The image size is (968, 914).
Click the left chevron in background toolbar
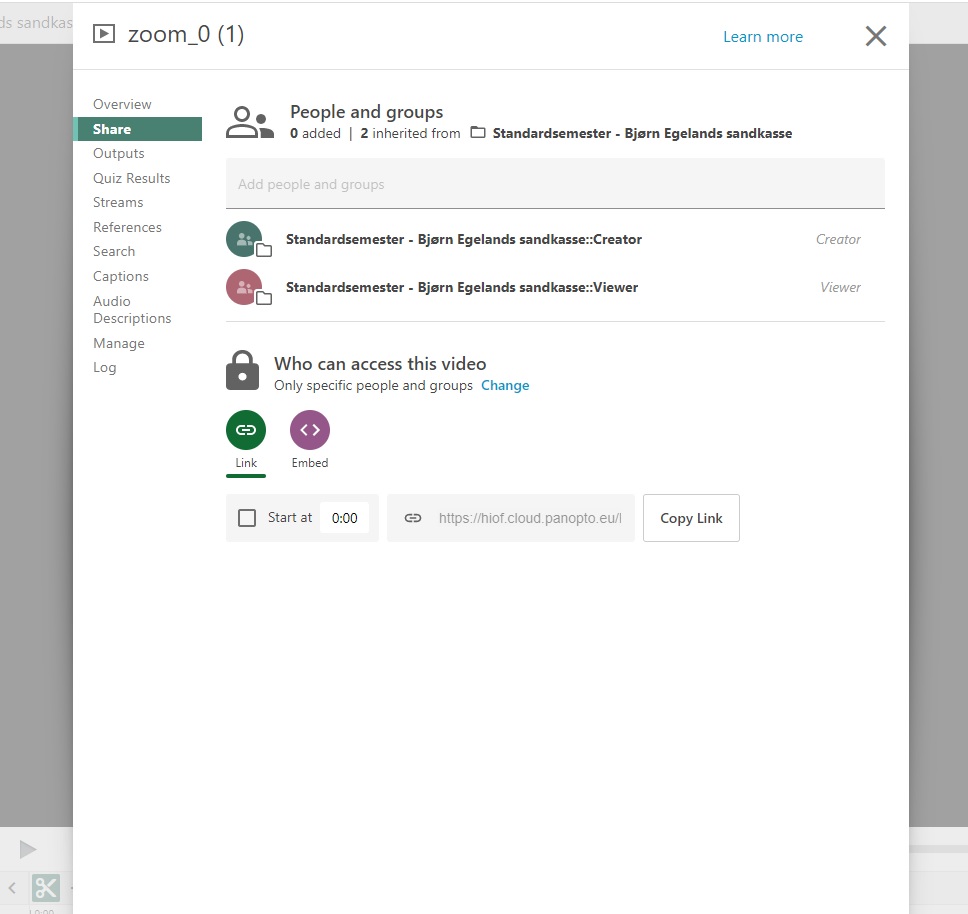[x=12, y=888]
